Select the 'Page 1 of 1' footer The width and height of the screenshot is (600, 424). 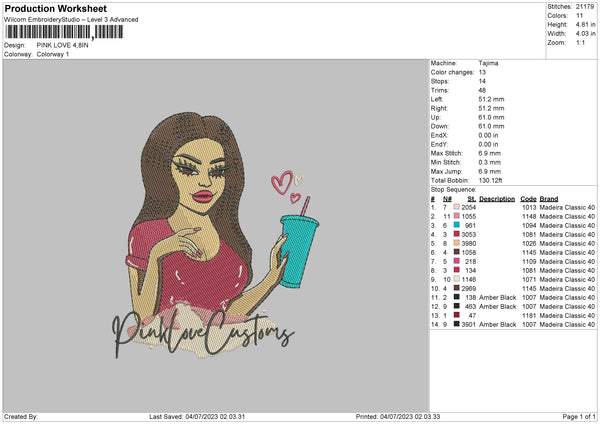coord(579,416)
